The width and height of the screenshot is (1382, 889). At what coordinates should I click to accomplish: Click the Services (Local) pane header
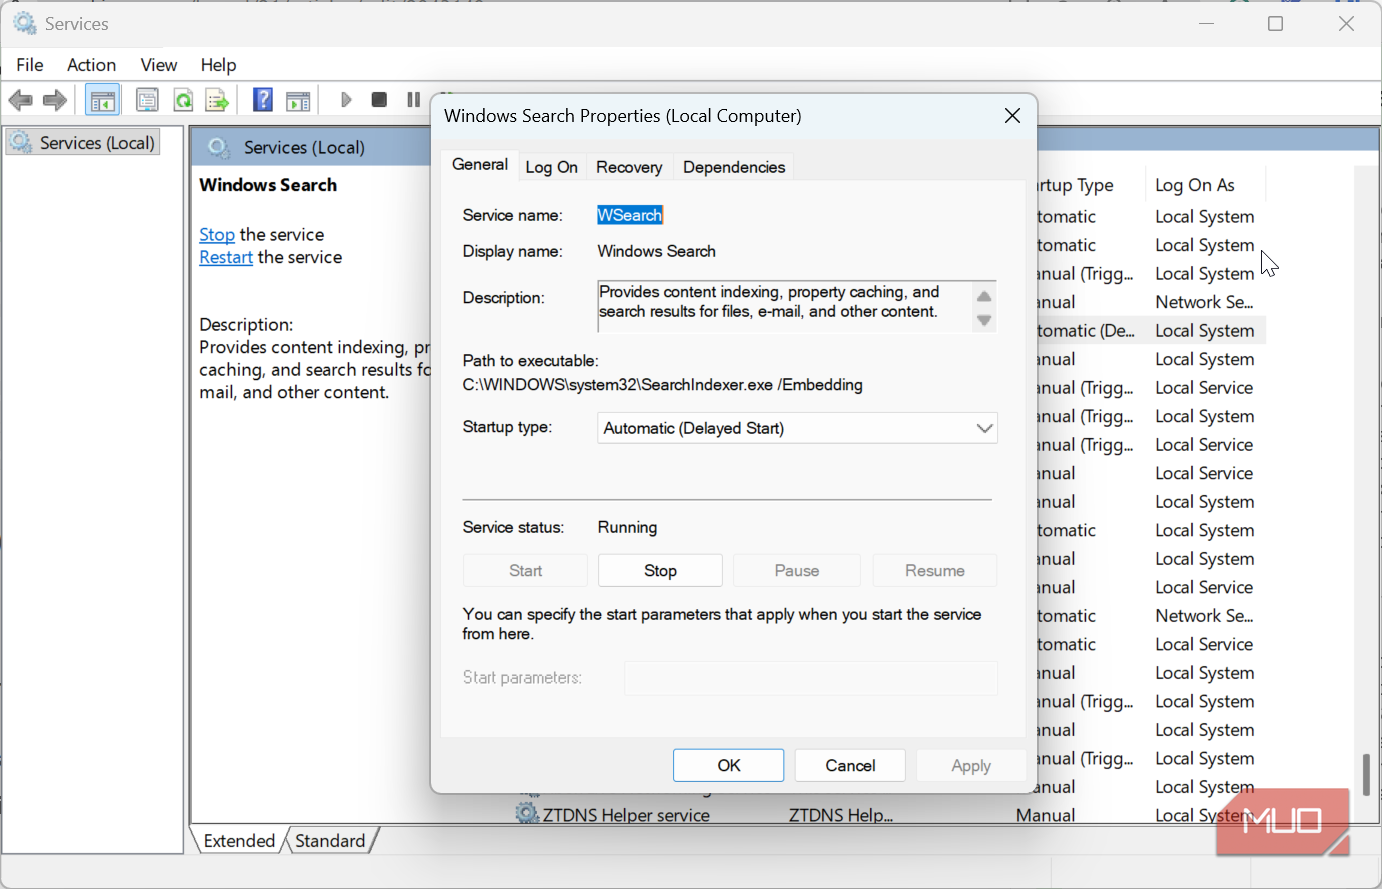[304, 148]
